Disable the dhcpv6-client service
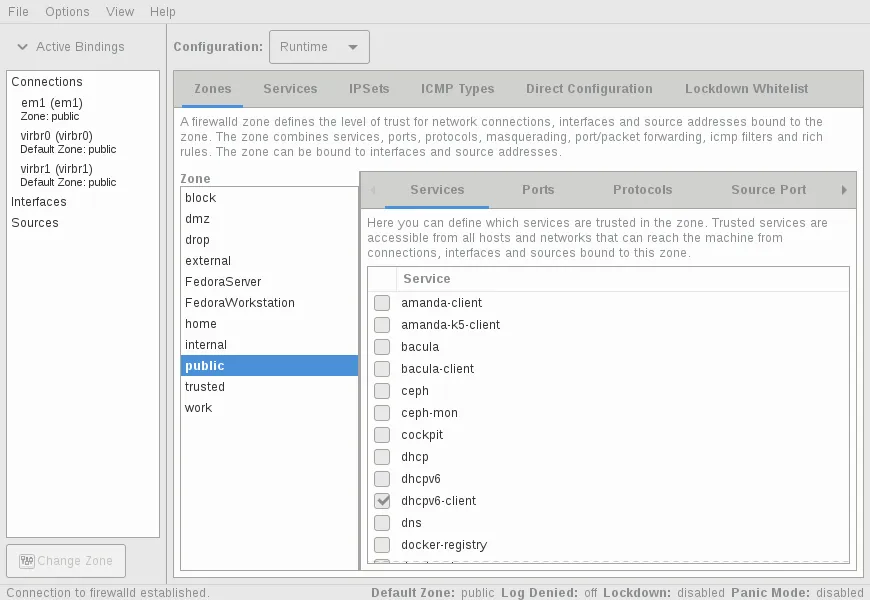Viewport: 870px width, 600px height. point(381,501)
